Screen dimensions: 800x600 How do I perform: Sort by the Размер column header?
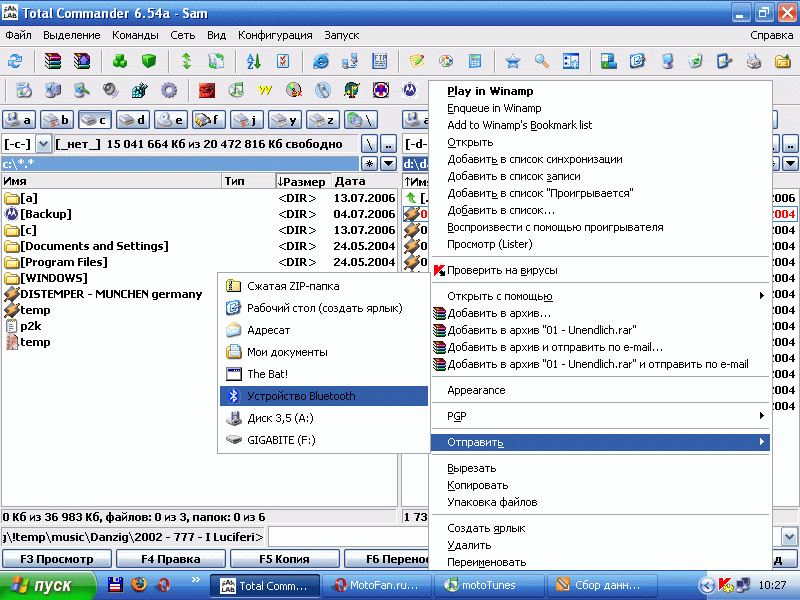pos(303,181)
